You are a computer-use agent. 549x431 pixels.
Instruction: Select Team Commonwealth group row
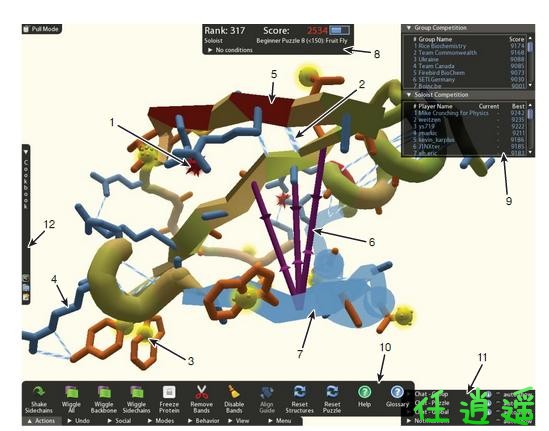pos(468,53)
